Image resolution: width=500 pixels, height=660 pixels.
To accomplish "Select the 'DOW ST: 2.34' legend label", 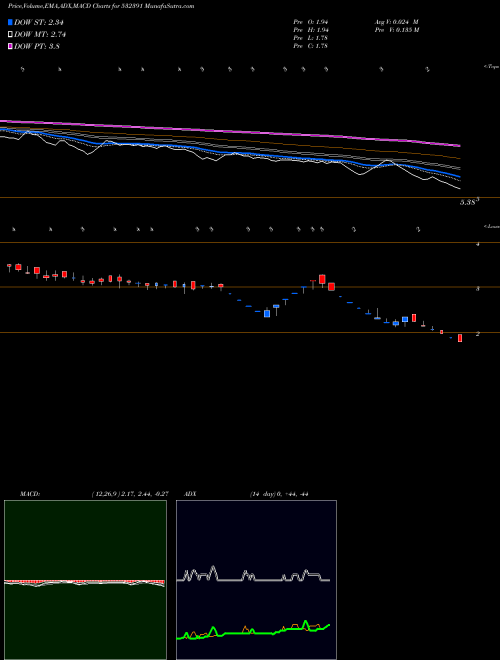I will [x=39, y=22].
